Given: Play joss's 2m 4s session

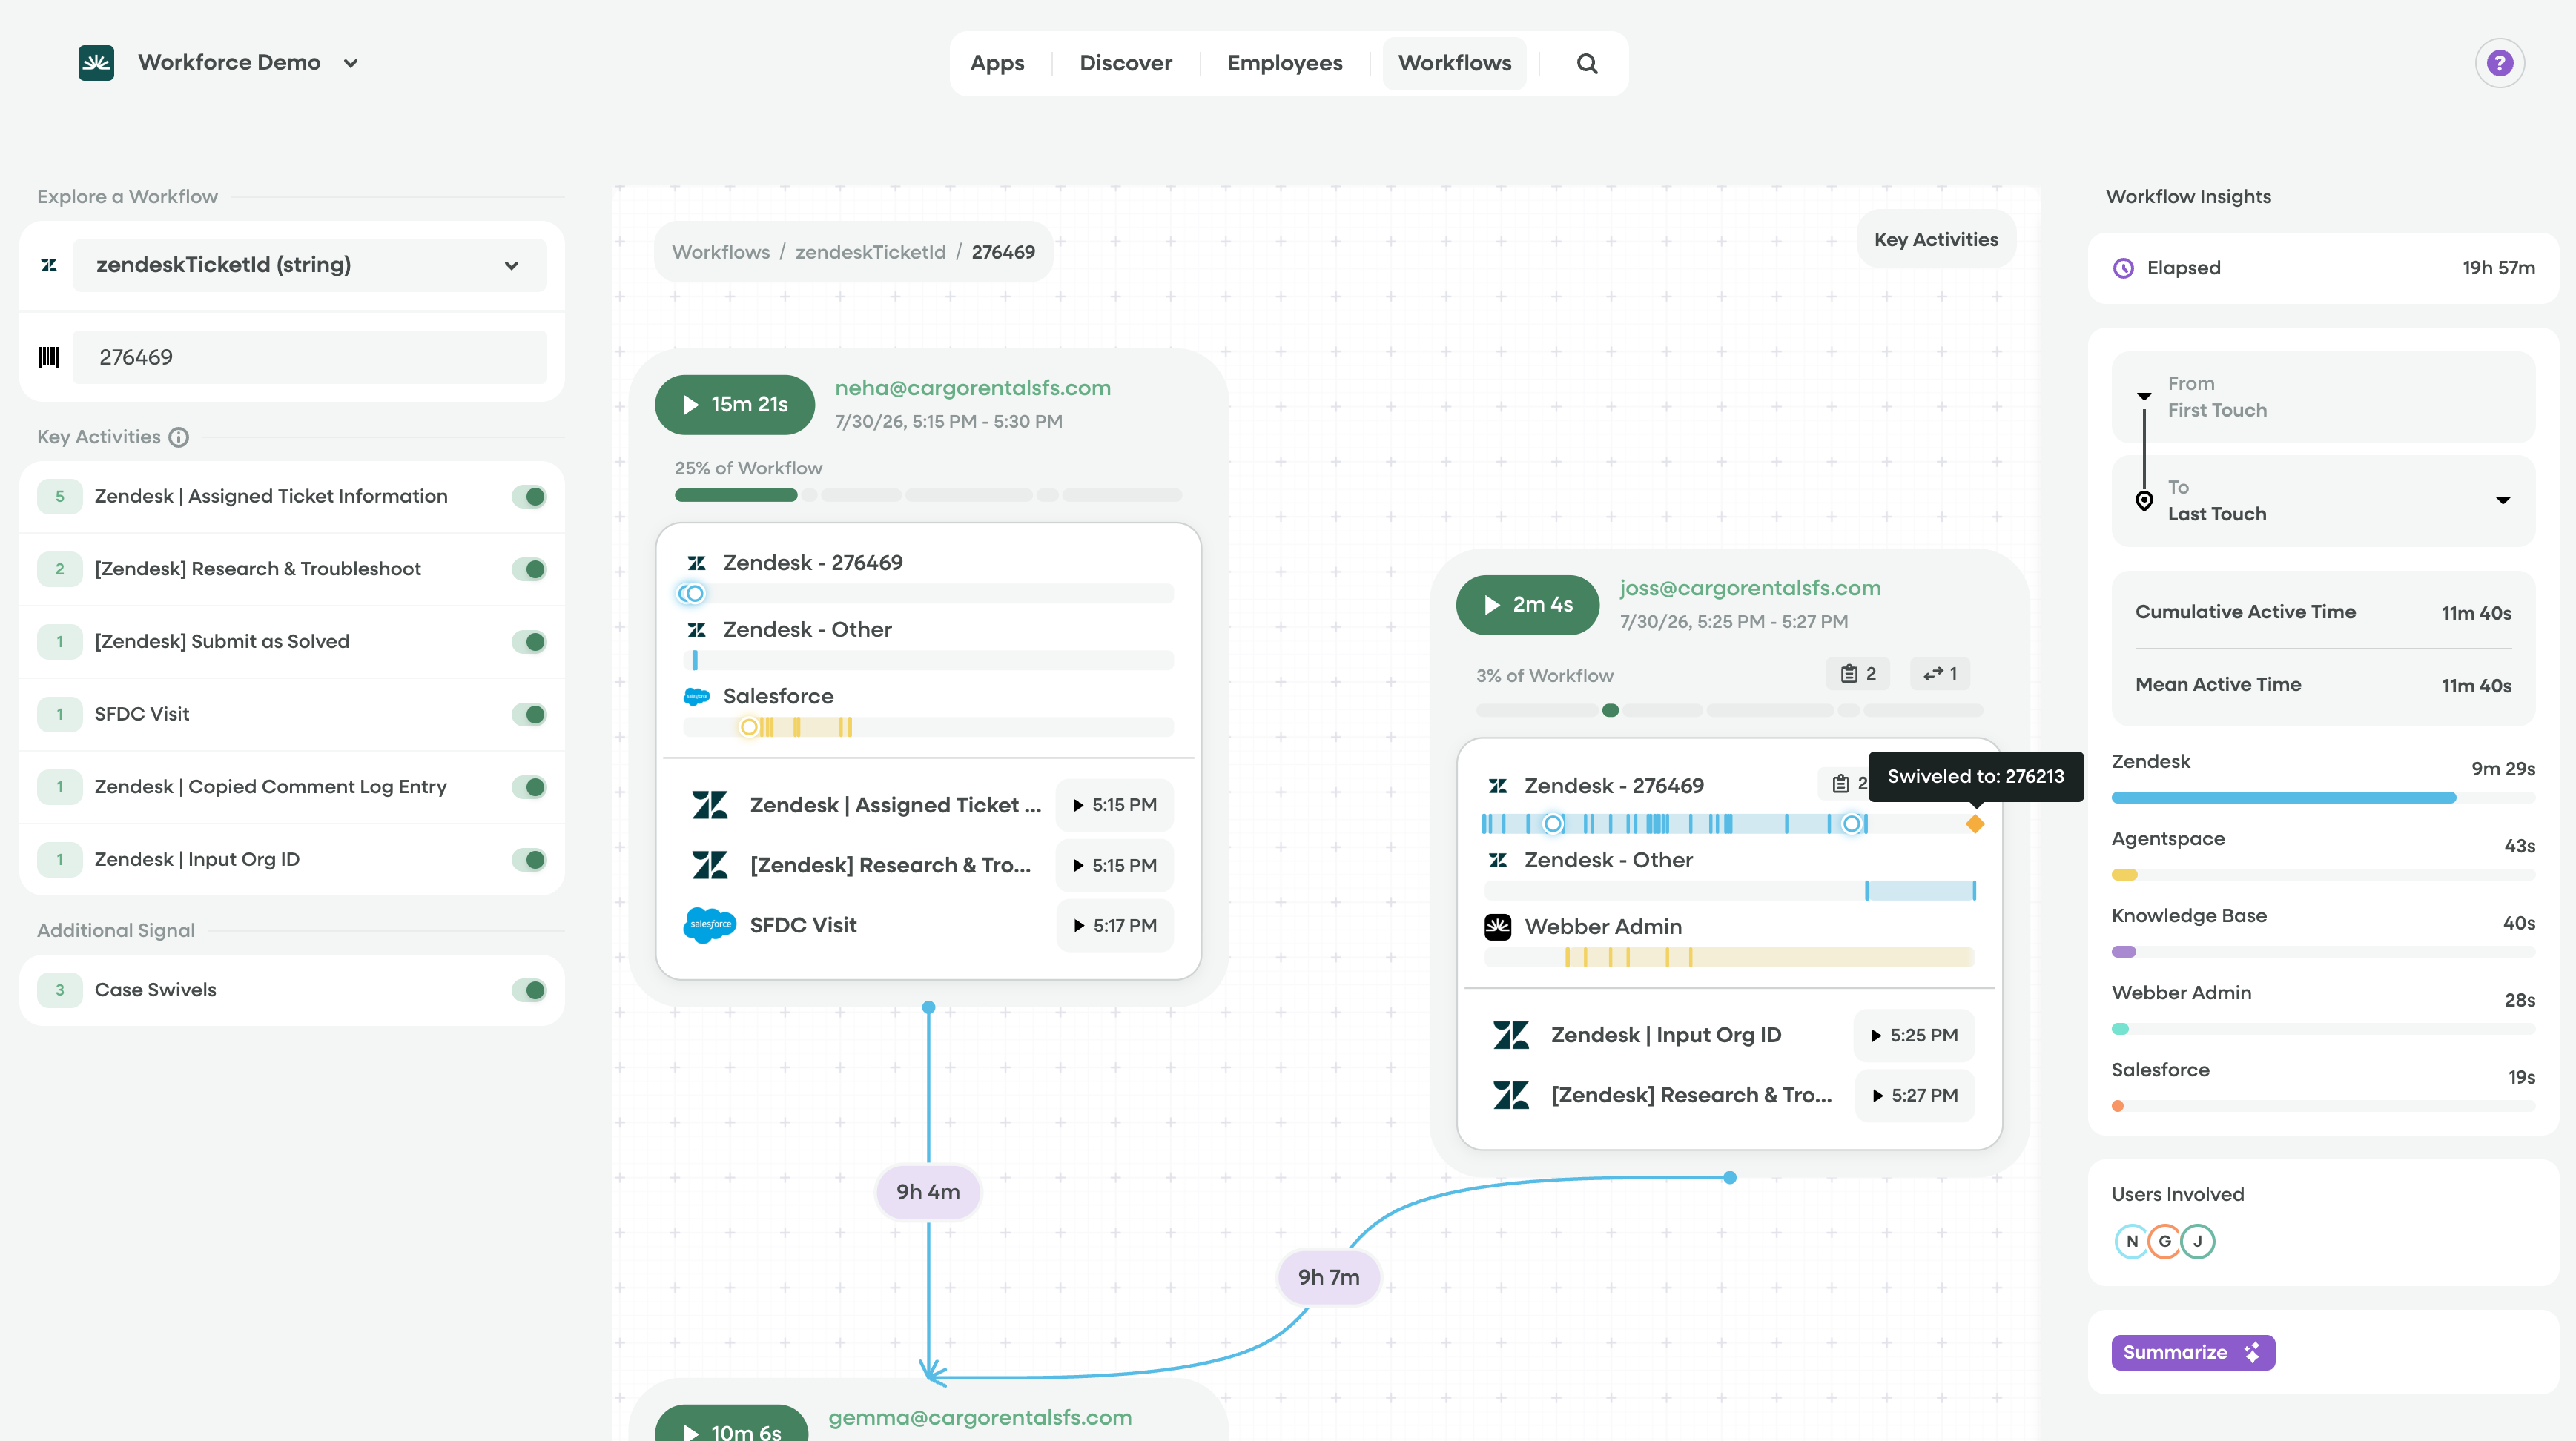Looking at the screenshot, I should click(1527, 605).
